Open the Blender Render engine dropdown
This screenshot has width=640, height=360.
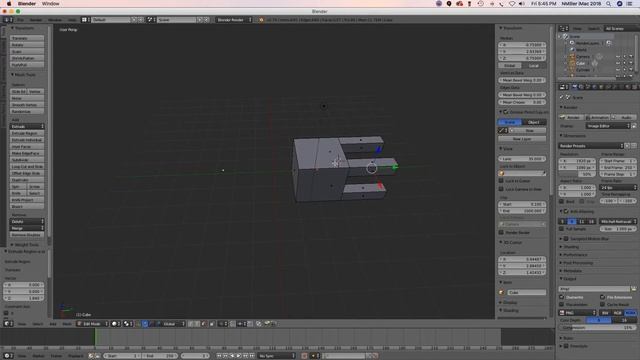point(234,20)
